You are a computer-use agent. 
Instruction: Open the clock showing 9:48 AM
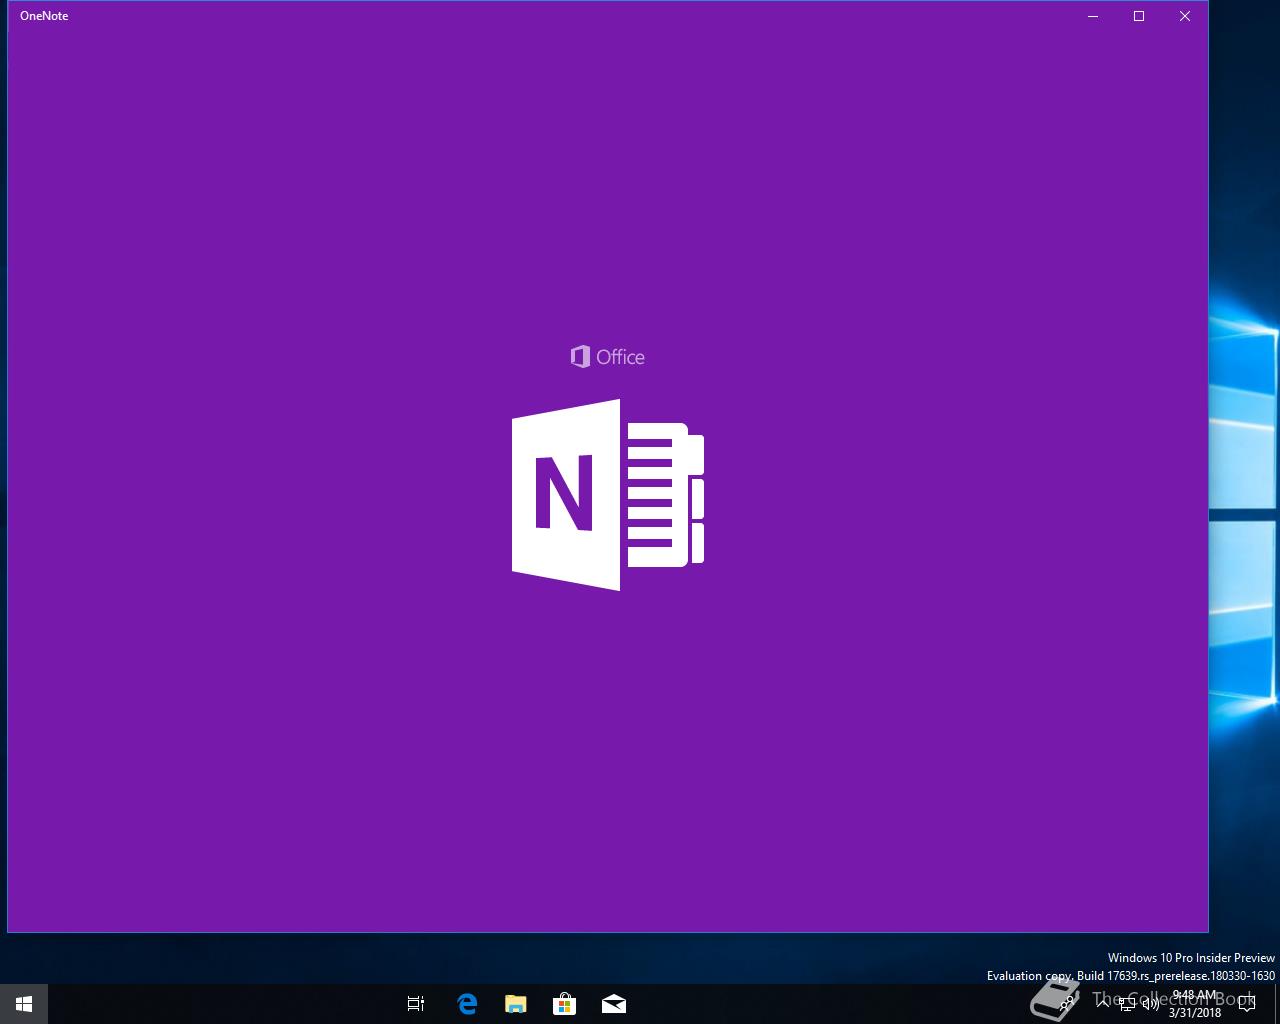point(1195,1004)
